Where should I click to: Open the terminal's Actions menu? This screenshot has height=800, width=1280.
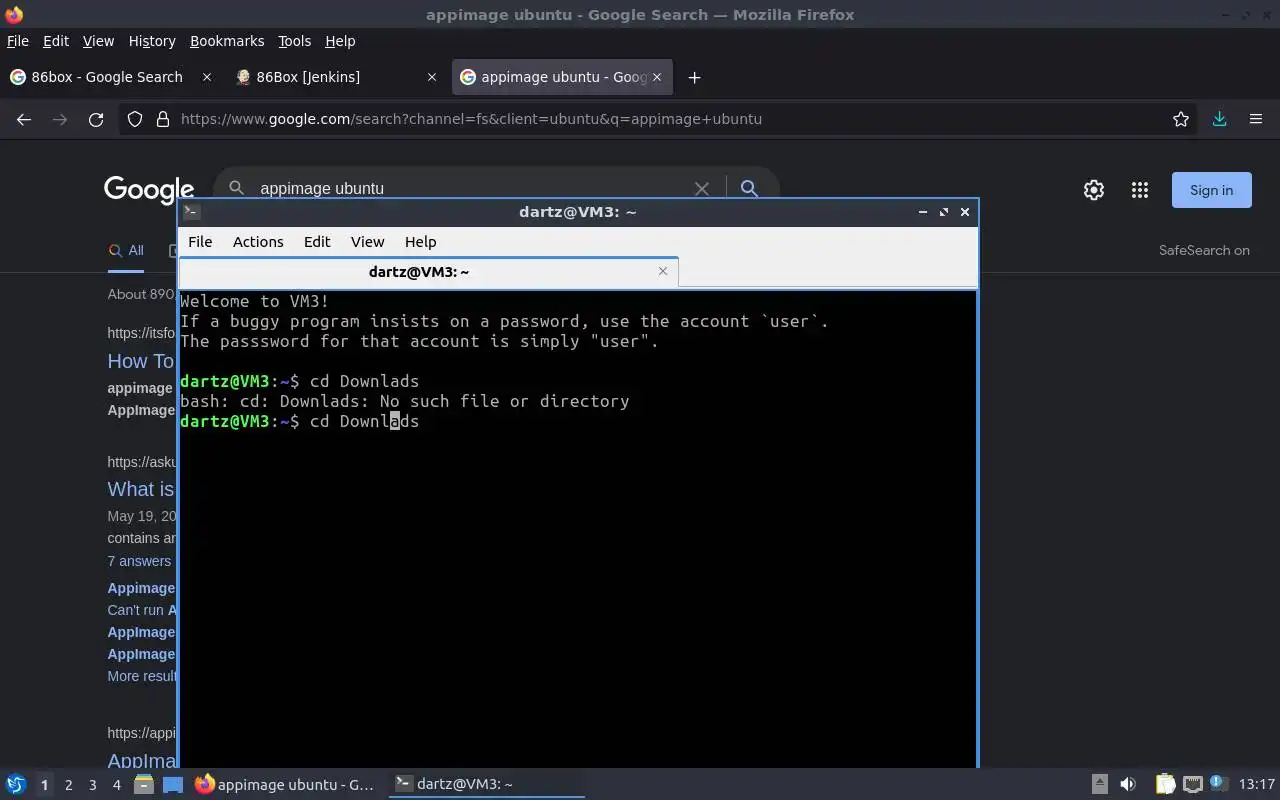(258, 242)
